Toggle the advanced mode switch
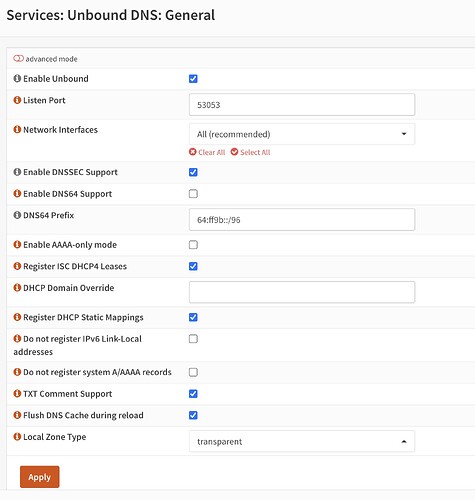 [18, 59]
